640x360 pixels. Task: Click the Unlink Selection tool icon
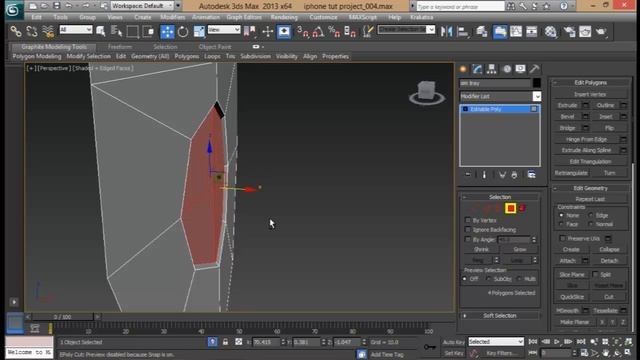point(32,31)
